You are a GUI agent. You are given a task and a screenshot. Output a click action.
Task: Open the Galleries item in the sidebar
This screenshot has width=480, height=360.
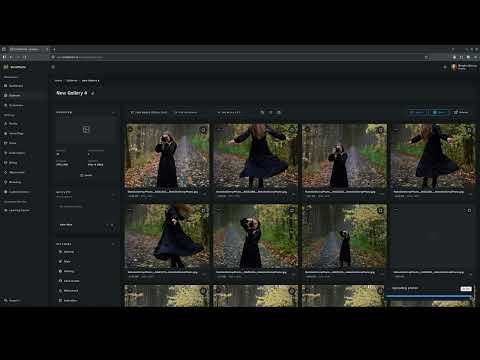[x=23, y=95]
